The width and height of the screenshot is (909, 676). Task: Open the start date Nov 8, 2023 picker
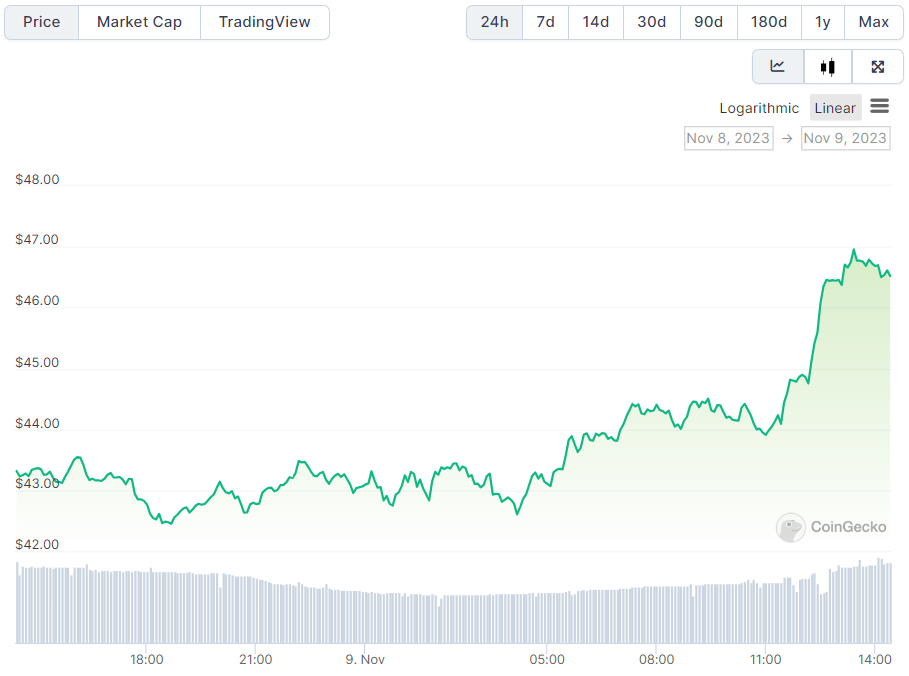point(728,138)
